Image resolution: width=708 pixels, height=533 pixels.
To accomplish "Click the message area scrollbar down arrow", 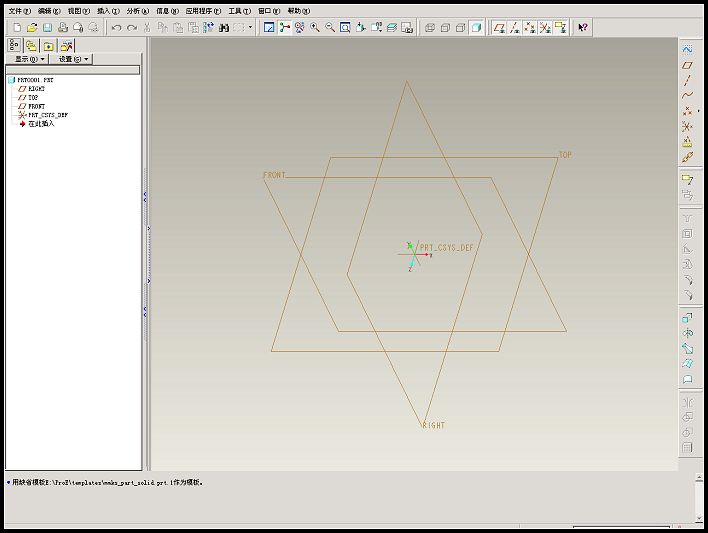I will 699,518.
